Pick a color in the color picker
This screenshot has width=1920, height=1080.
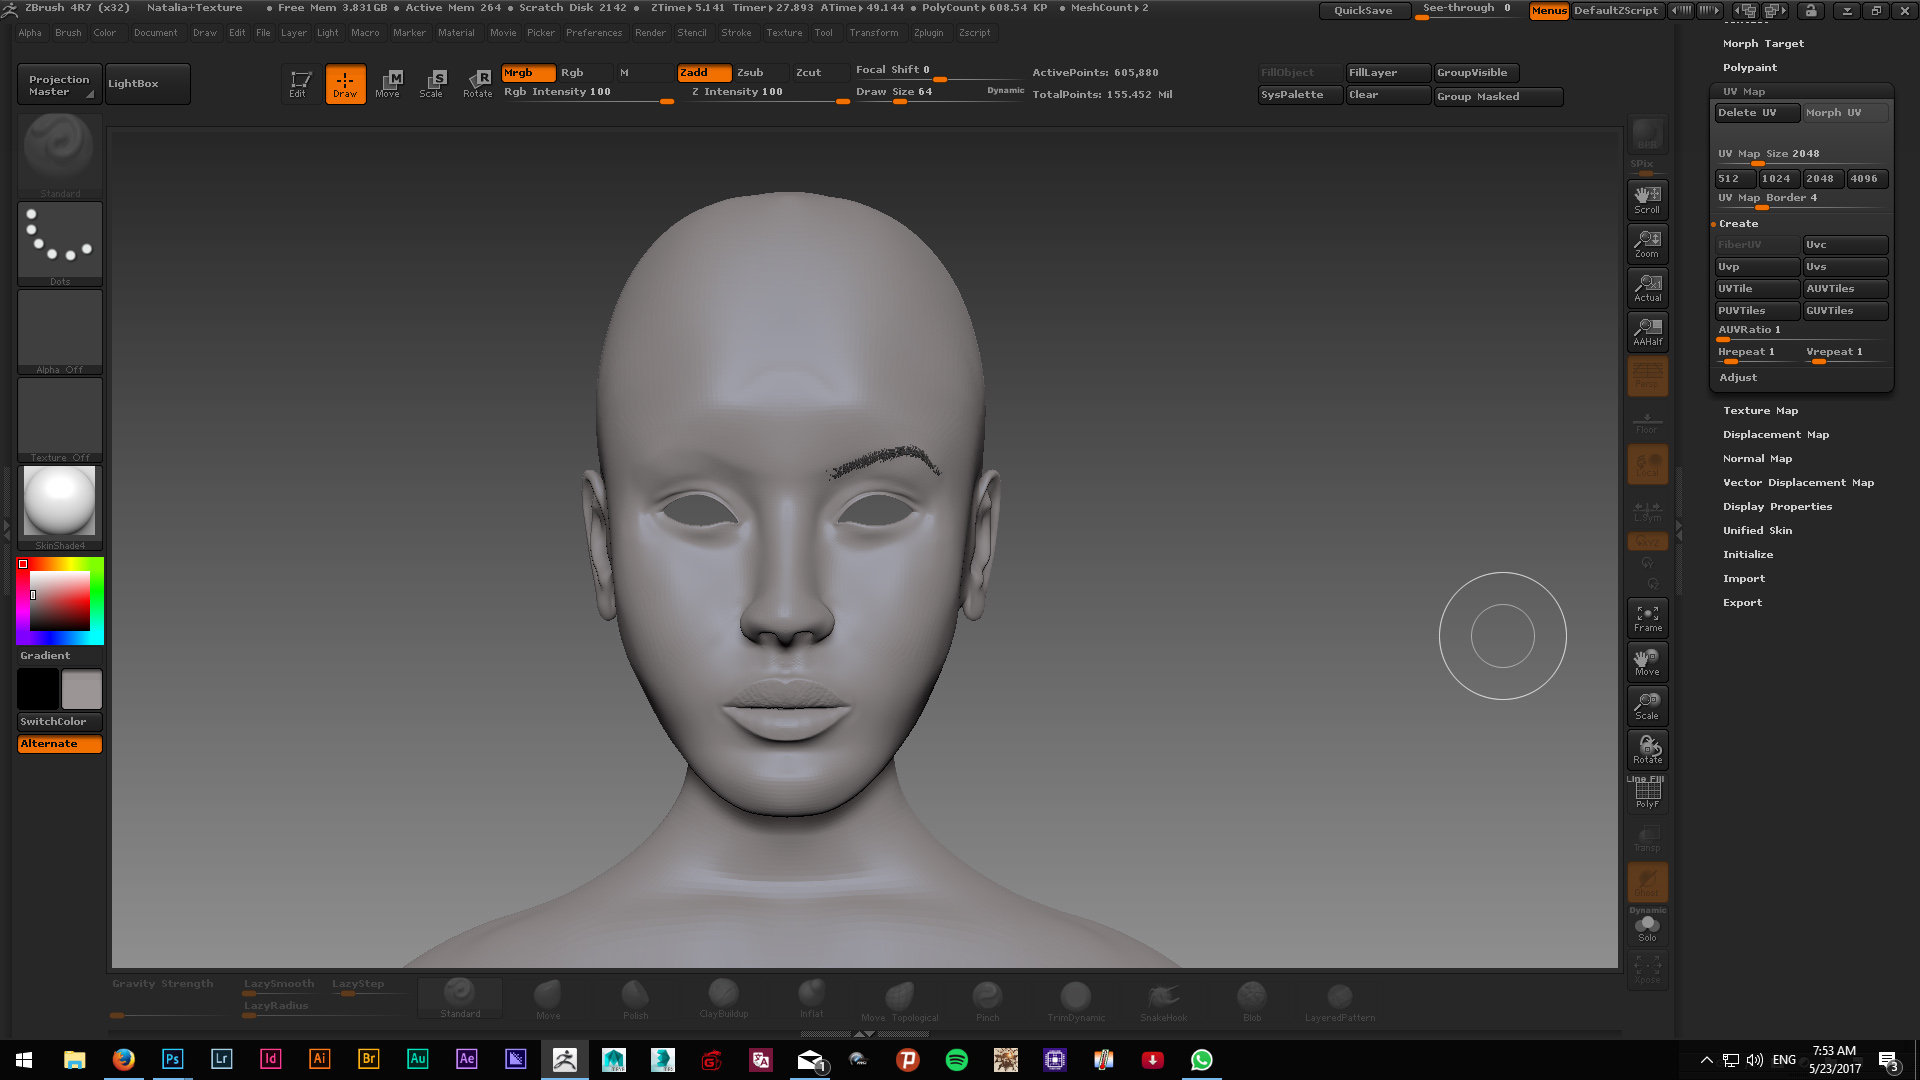[59, 600]
